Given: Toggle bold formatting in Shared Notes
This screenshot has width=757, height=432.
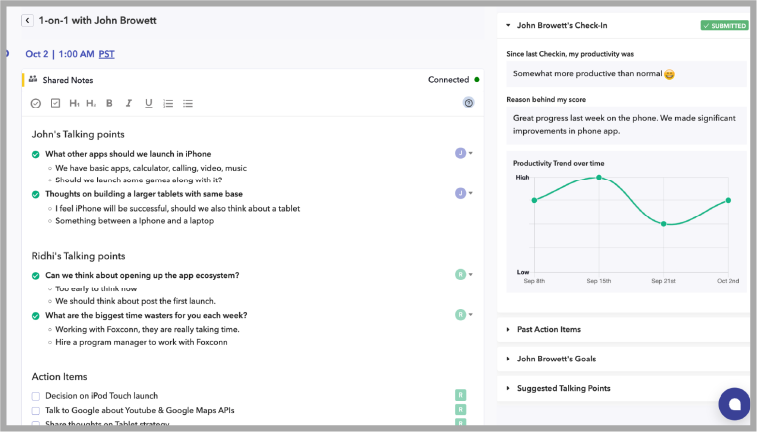Looking at the screenshot, I should [x=109, y=103].
